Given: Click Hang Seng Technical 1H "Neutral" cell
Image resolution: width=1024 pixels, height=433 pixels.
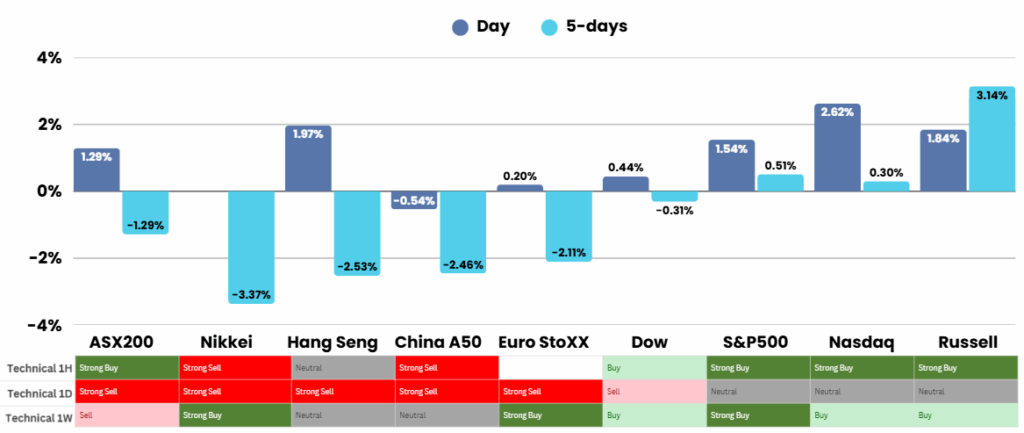Looking at the screenshot, I should pos(341,367).
